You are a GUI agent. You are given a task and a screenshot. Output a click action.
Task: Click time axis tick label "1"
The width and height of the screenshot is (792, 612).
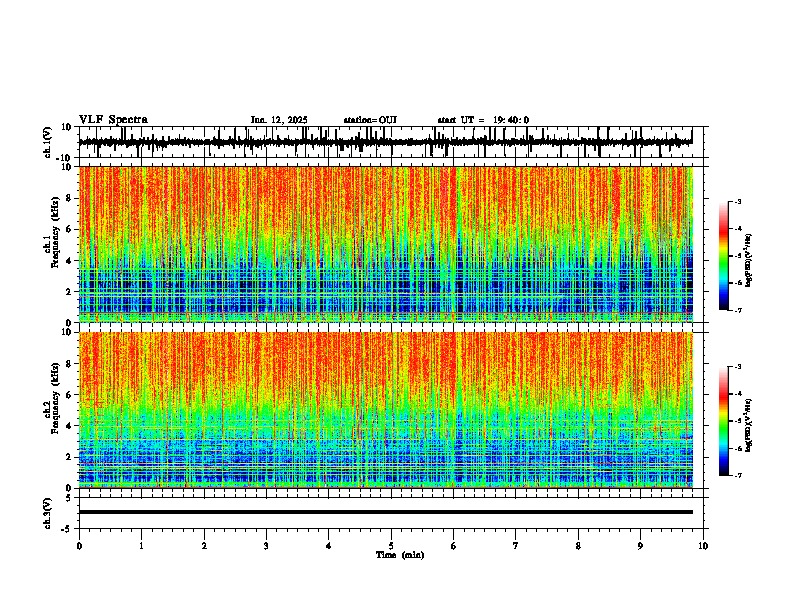point(141,546)
